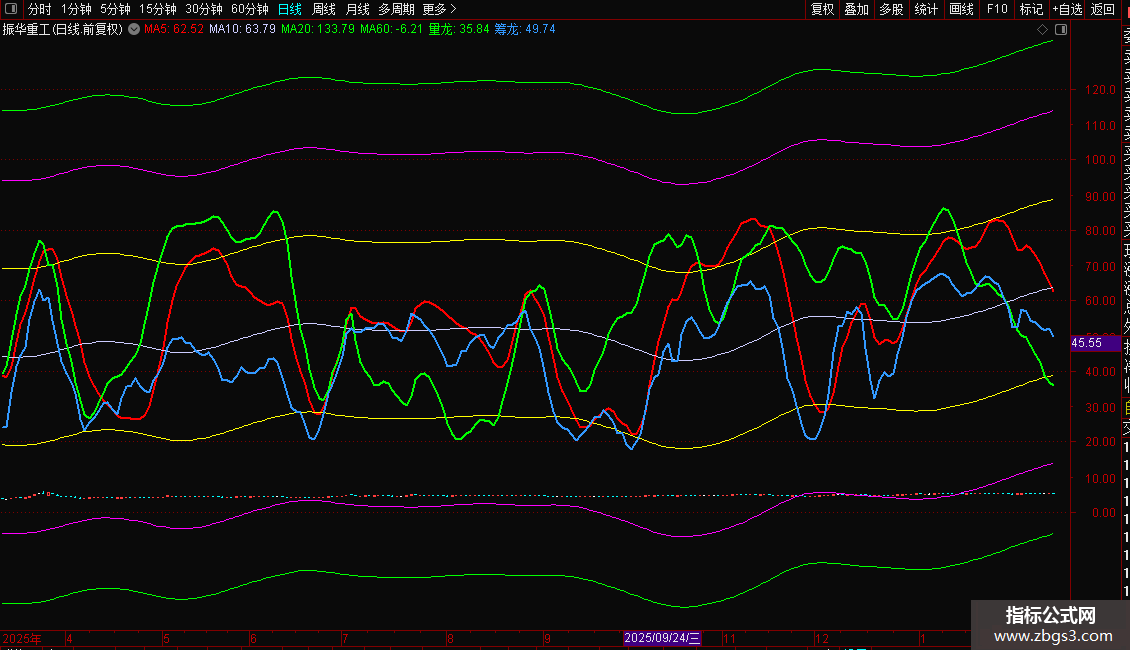Switch chart to 周线 weekly period
Viewport: 1130px width, 650px height.
point(324,9)
